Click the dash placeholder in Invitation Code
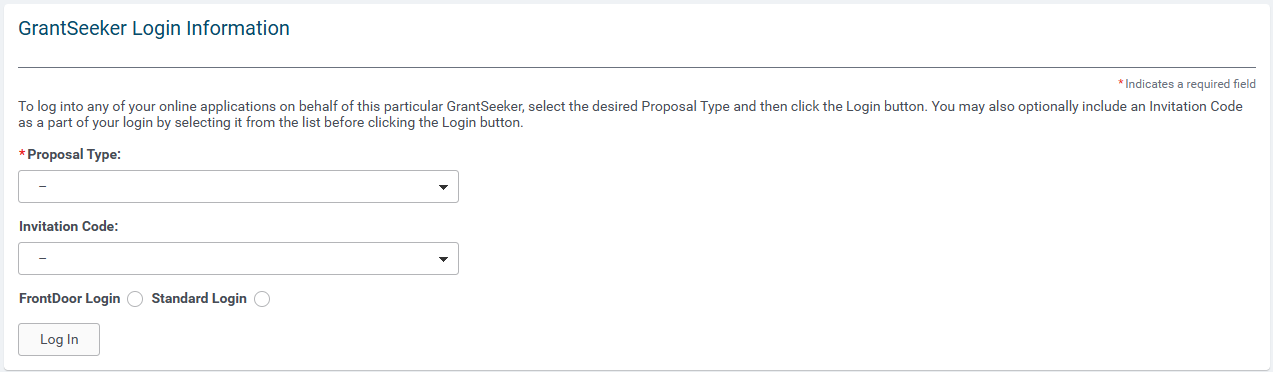The width and height of the screenshot is (1273, 372). pyautogui.click(x=43, y=259)
